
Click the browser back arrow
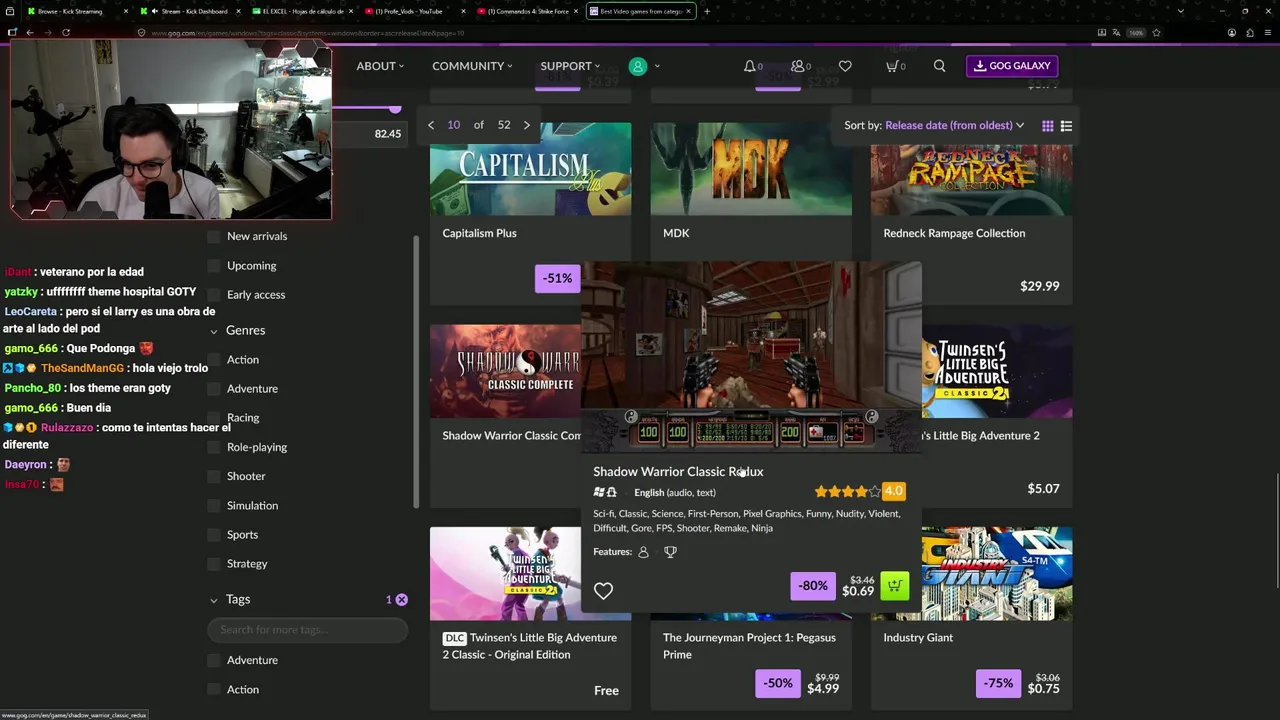(x=30, y=32)
